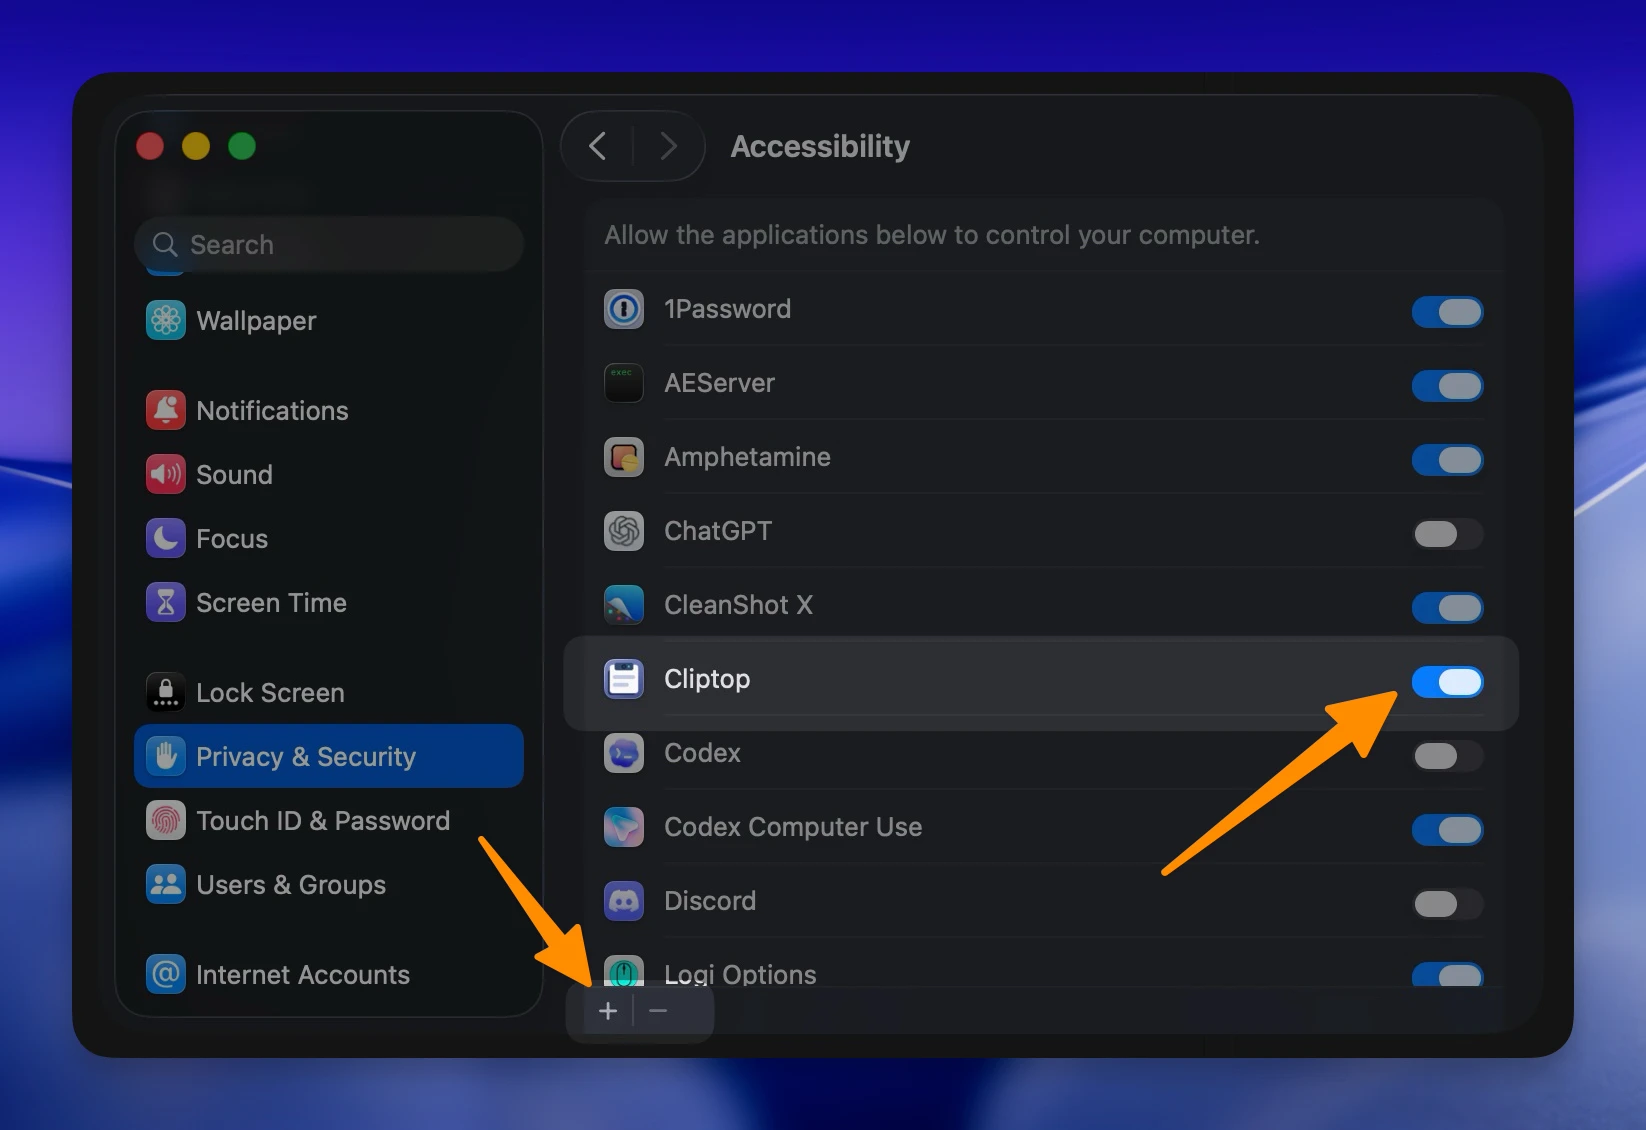Click the Accessibility page title
Viewport: 1646px width, 1130px height.
coord(820,146)
